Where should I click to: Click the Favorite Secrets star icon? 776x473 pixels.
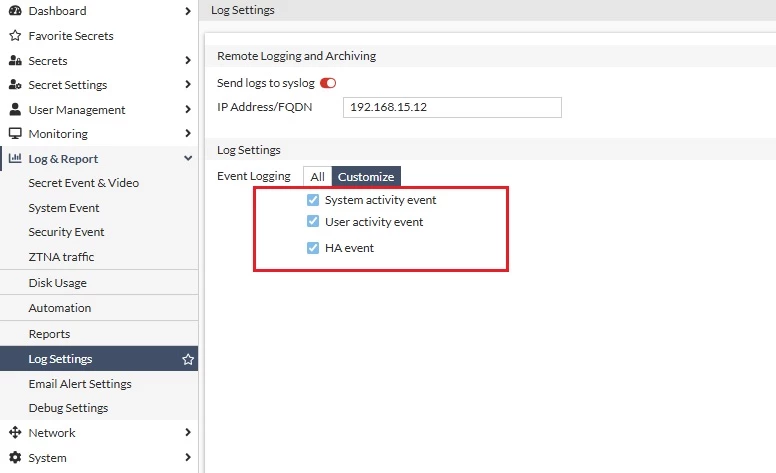(x=15, y=36)
